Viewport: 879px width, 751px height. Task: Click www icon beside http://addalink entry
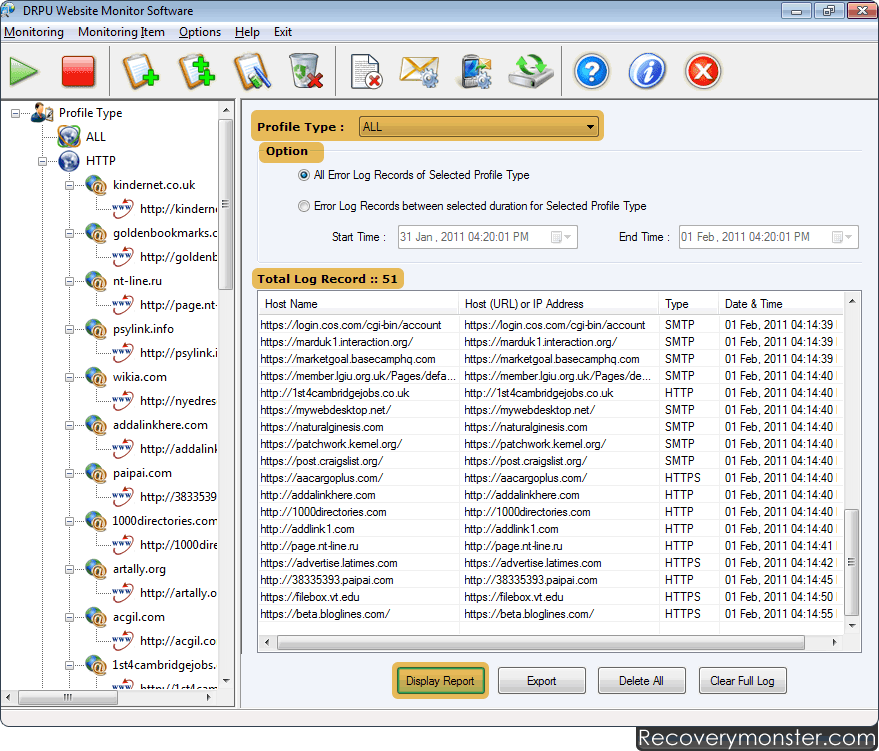[122, 449]
